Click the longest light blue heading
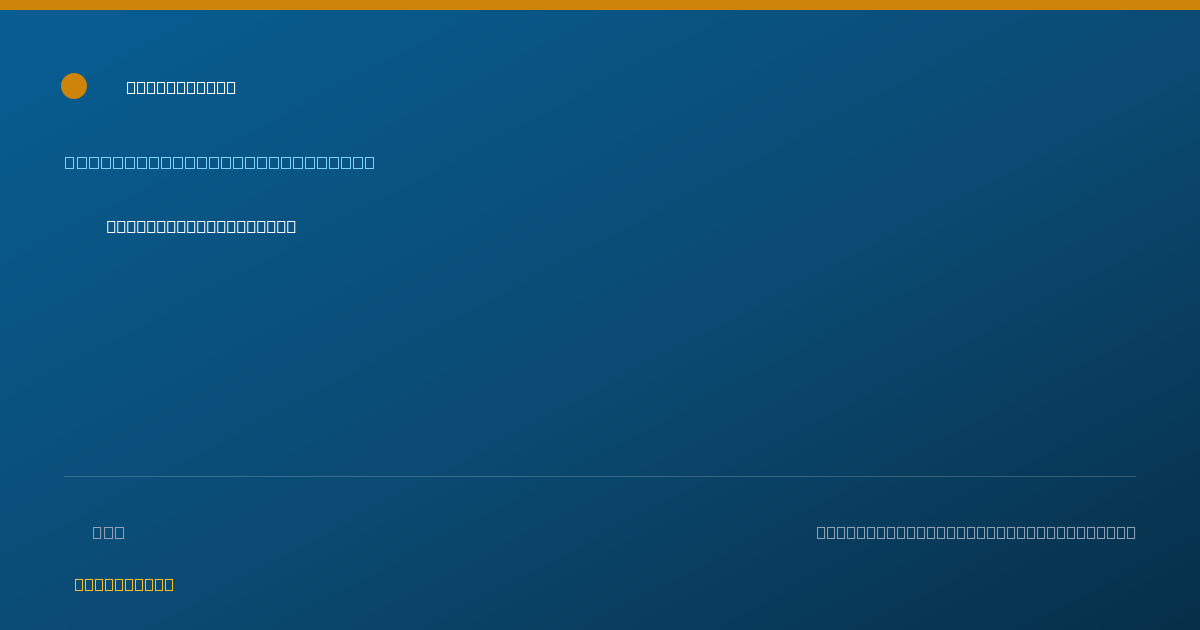Viewport: 1200px width, 630px height. [220, 162]
